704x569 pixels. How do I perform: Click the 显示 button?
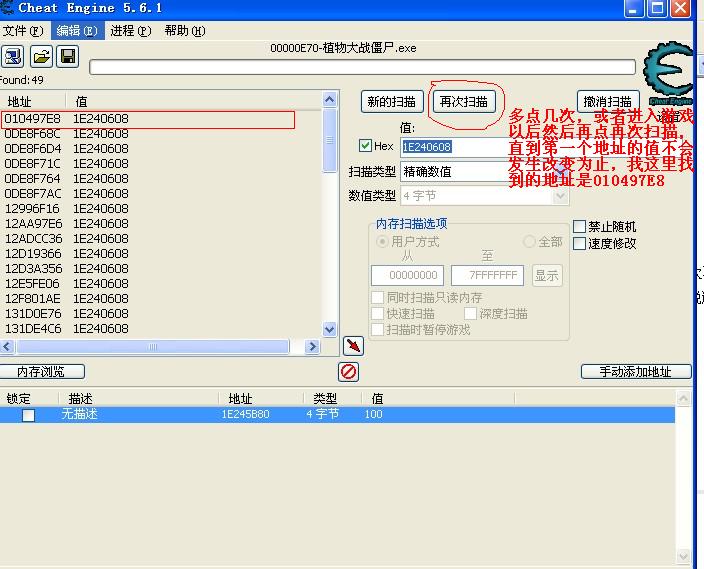[x=547, y=275]
